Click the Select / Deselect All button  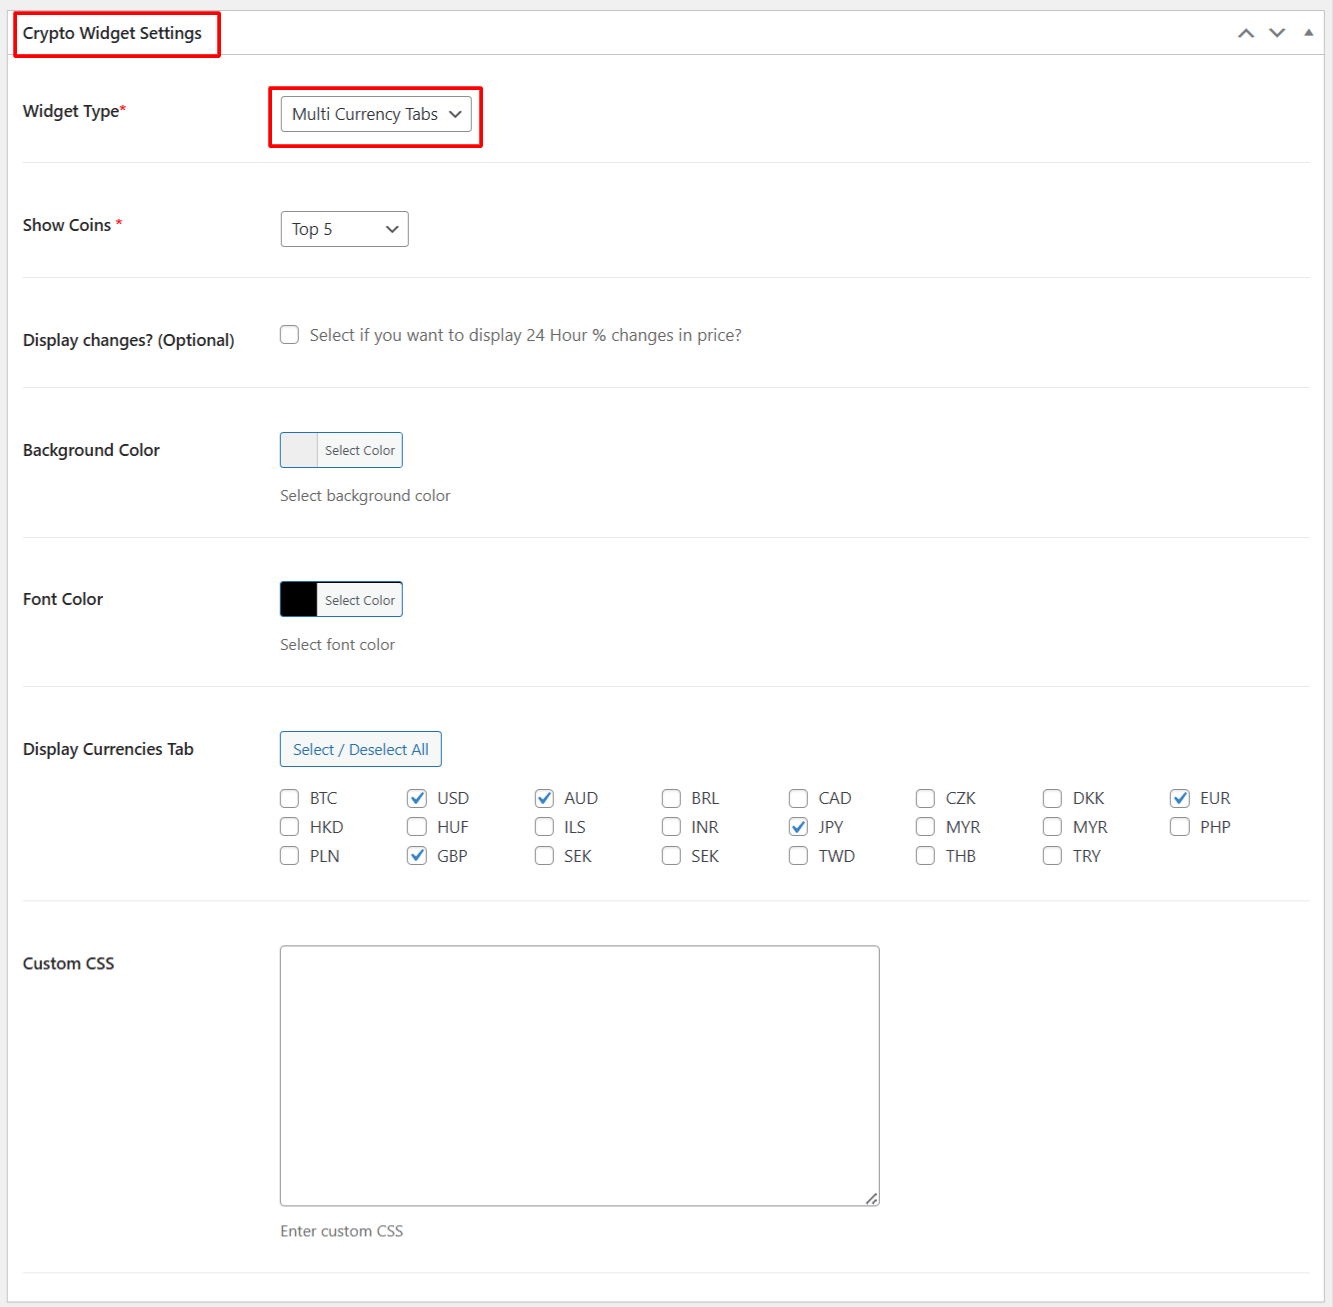tap(360, 750)
